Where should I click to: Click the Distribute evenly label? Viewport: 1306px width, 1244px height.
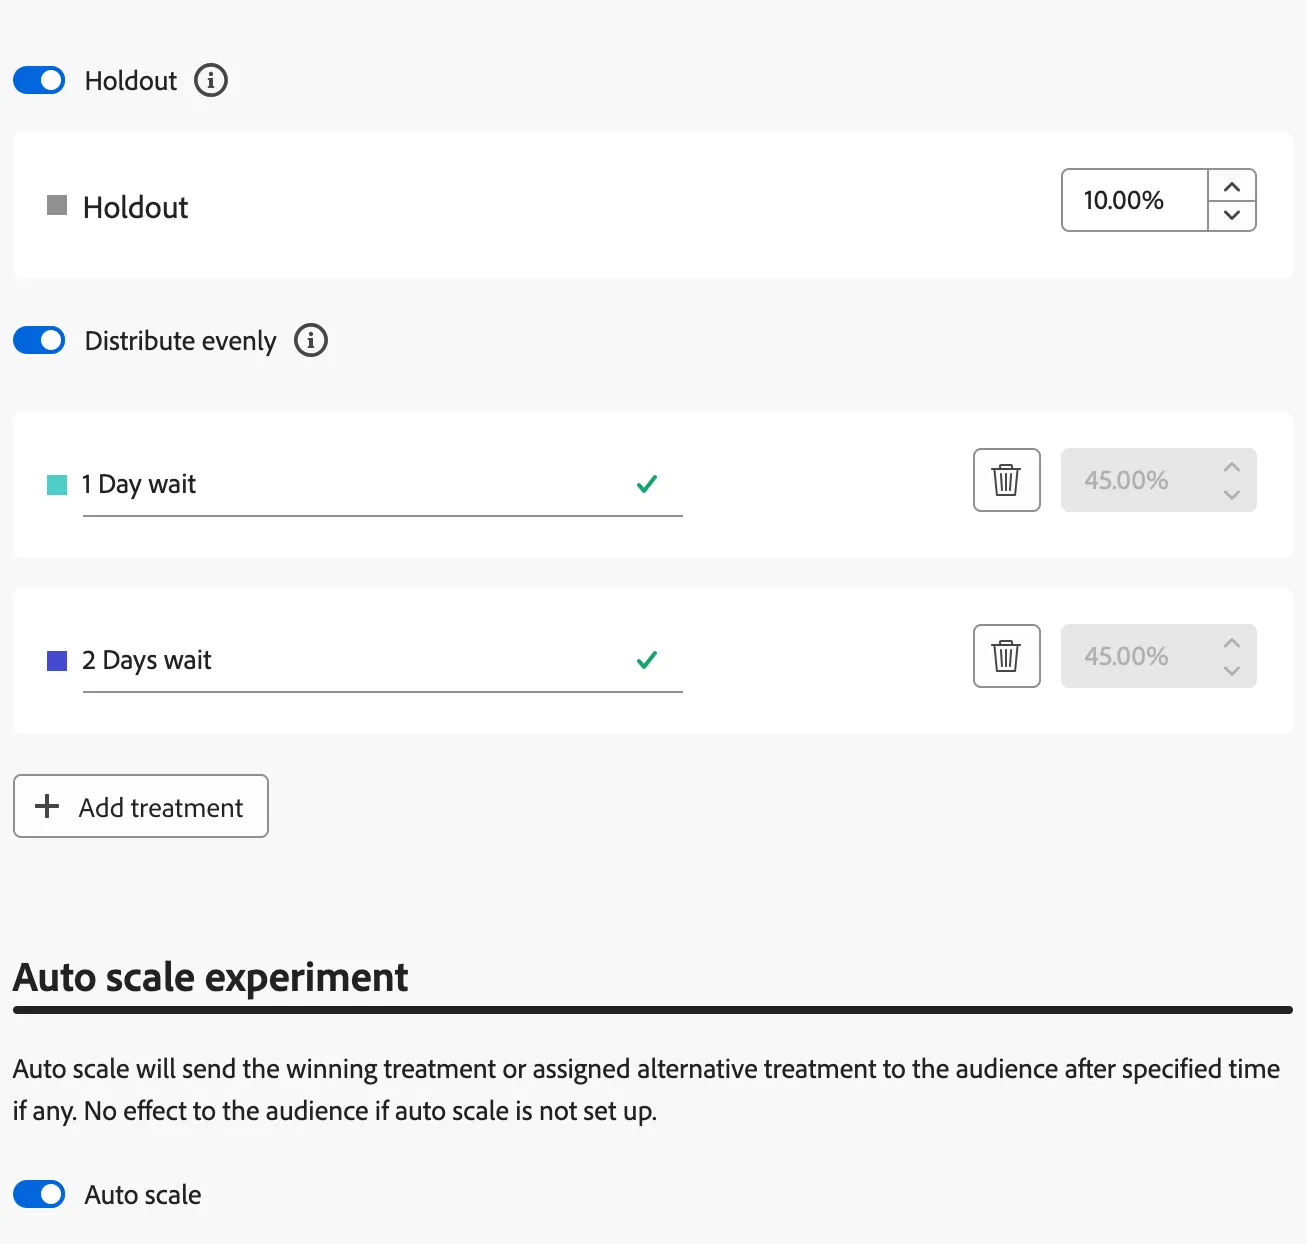[x=180, y=341]
